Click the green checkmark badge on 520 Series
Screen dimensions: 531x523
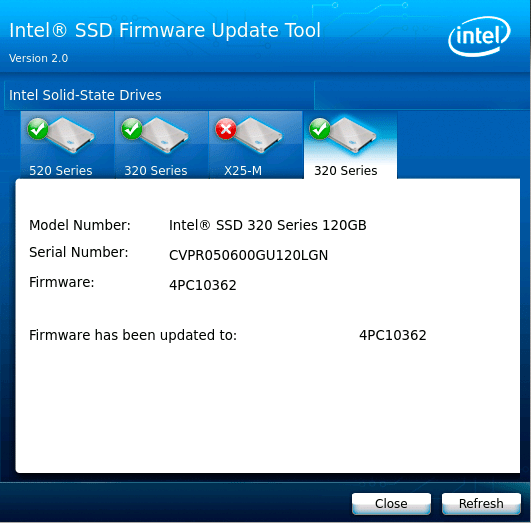38,129
